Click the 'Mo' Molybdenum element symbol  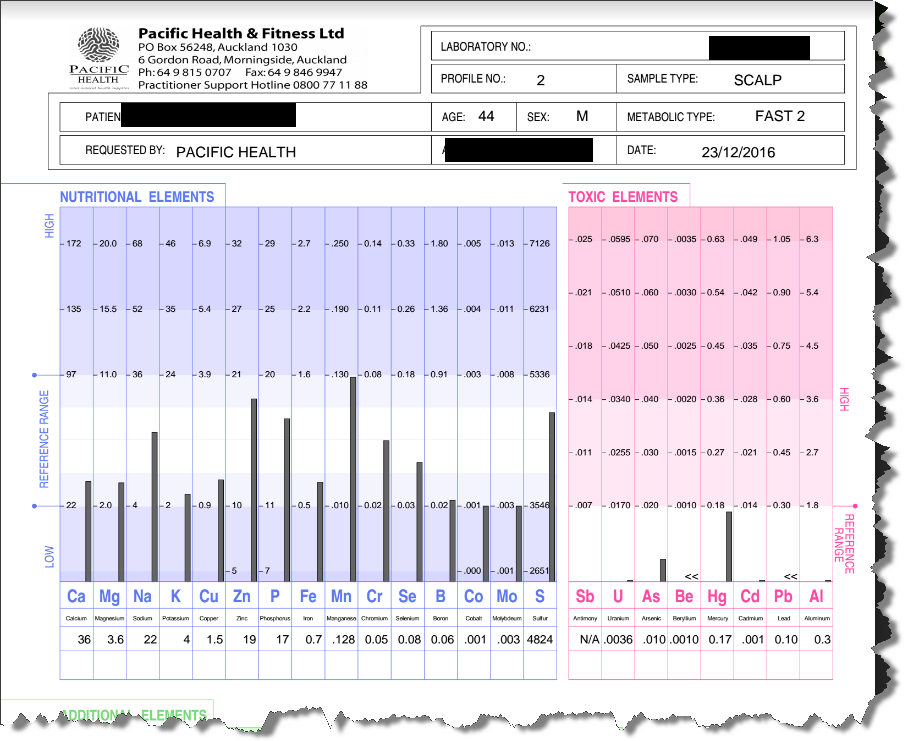click(x=507, y=596)
